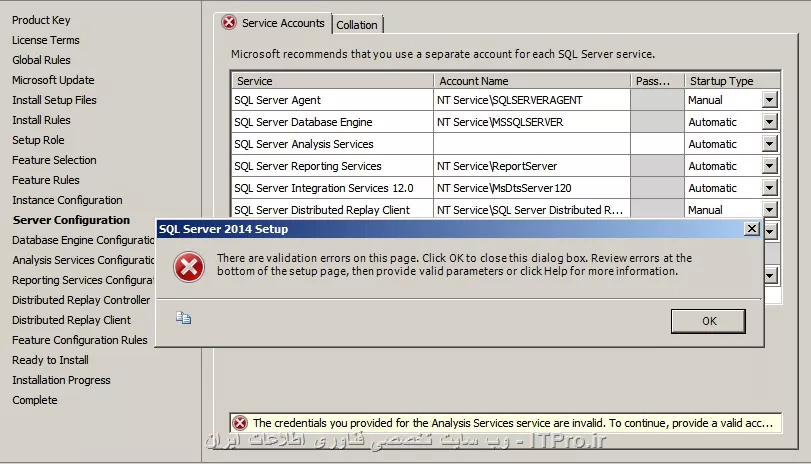Open Startup Type dropdown for Distributed Replay Client
811x464 pixels.
[x=769, y=209]
